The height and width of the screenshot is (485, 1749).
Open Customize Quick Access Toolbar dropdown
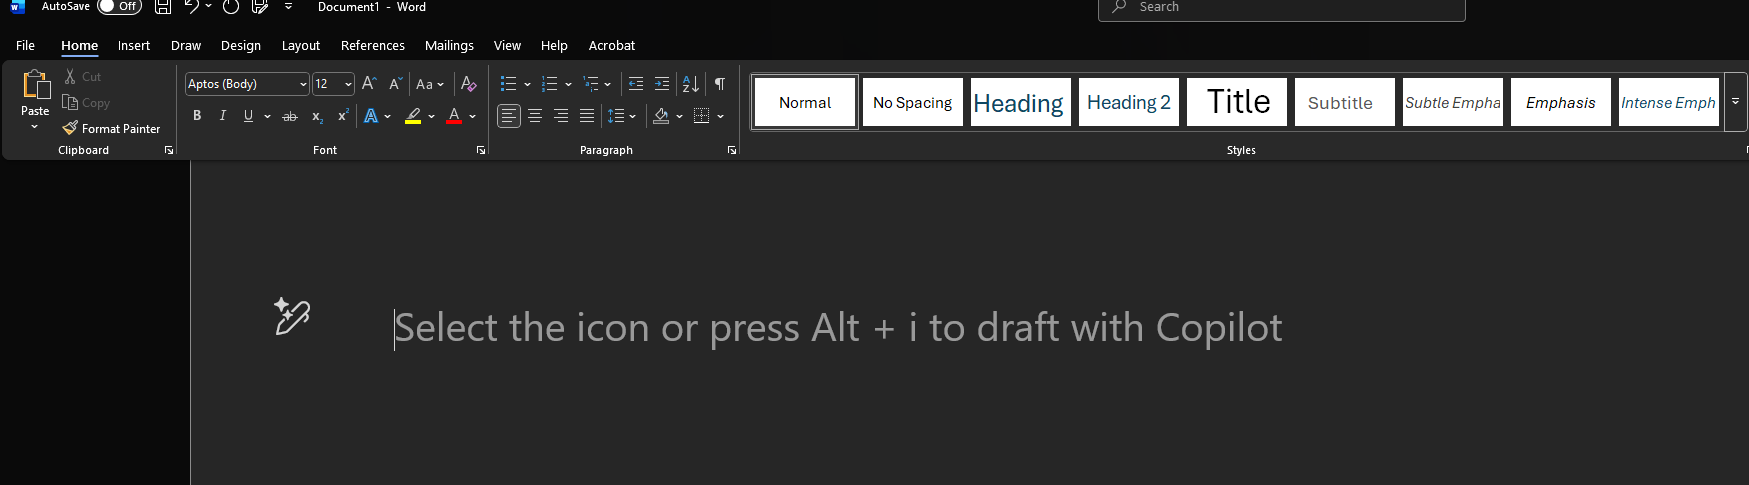point(288,6)
